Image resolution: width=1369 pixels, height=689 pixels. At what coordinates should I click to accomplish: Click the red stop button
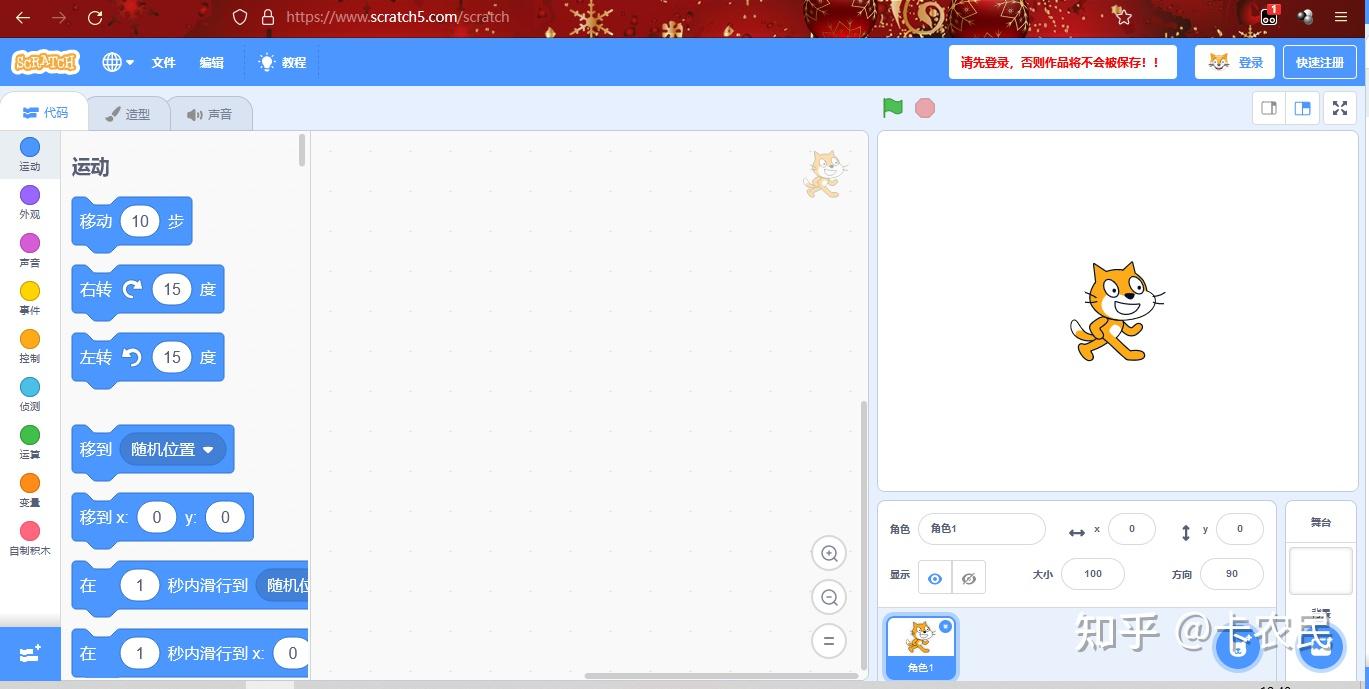[x=925, y=108]
